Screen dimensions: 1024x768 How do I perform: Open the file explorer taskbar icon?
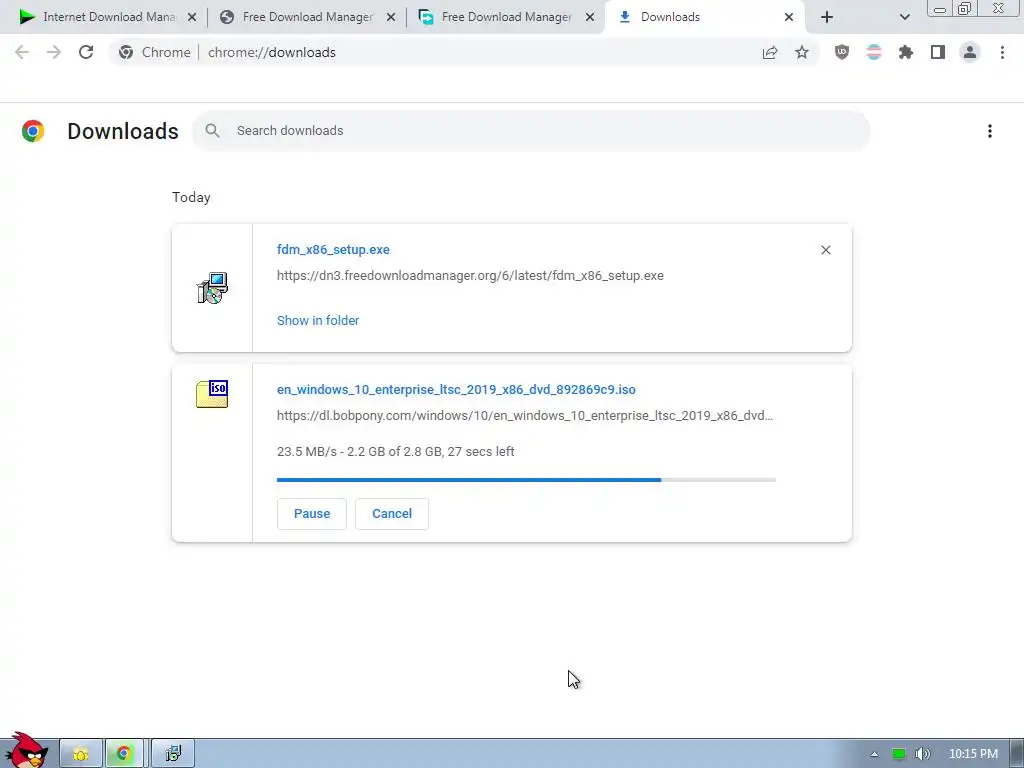tap(81, 754)
